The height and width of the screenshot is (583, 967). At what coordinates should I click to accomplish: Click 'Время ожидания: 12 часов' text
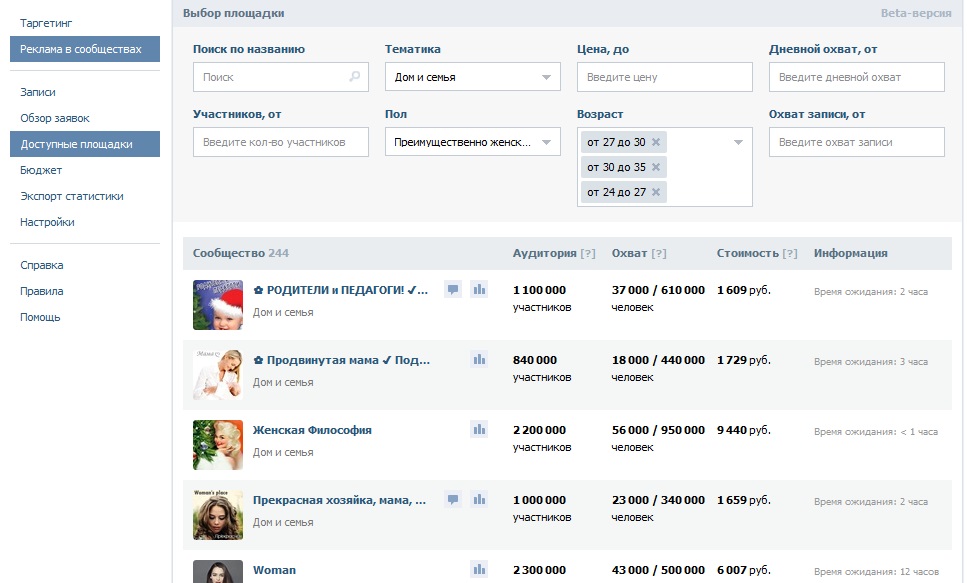(x=876, y=572)
